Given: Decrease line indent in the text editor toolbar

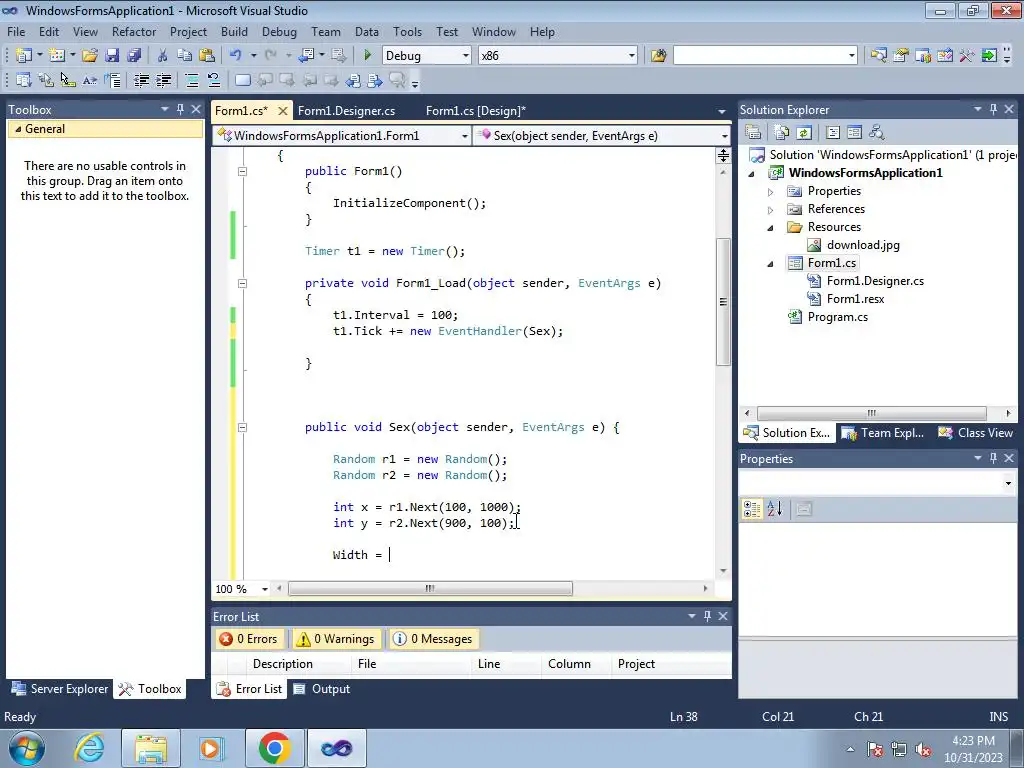Looking at the screenshot, I should tap(141, 80).
